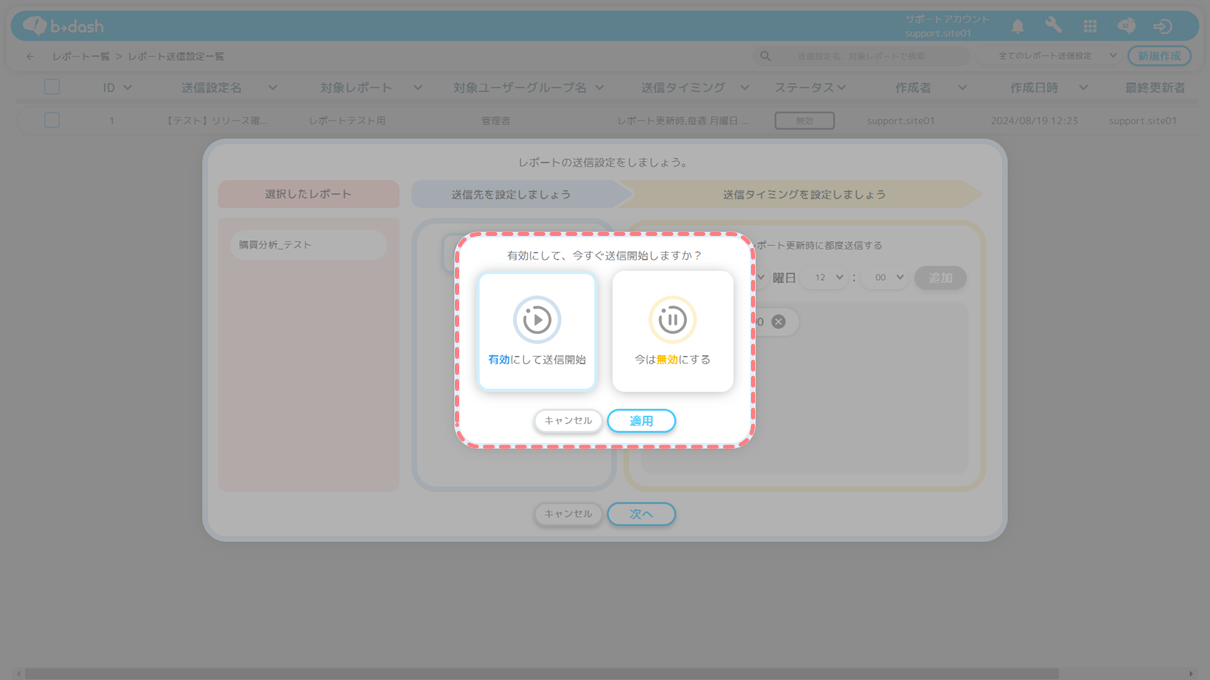Click the b→dash logo in the header
Image resolution: width=1210 pixels, height=680 pixels.
pos(63,26)
